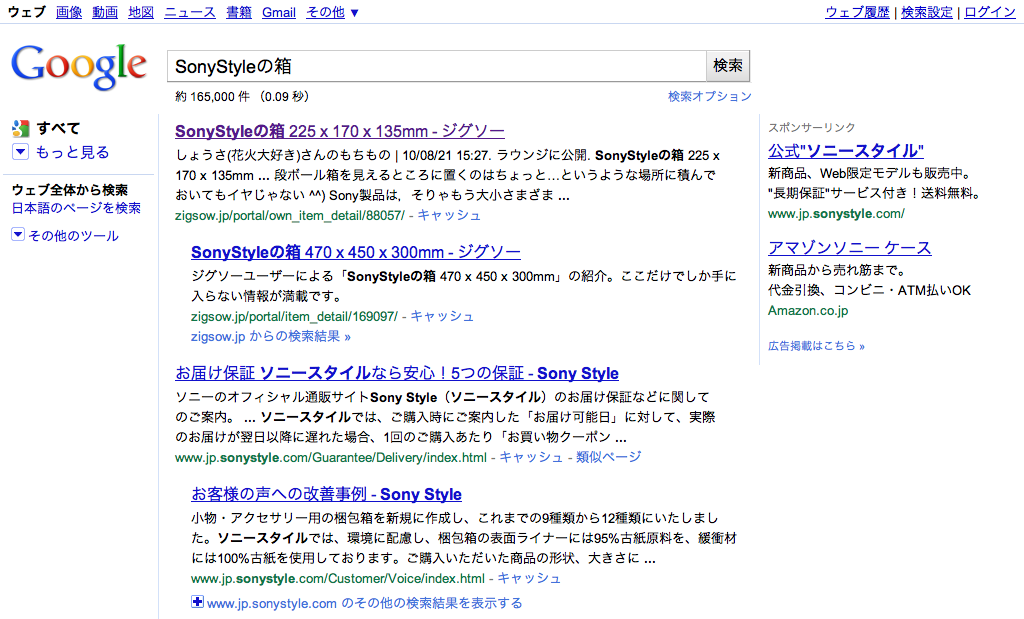Viewport: 1024px width, 619px height.
Task: Click the 広告掲載はこちら link
Action: [816, 346]
